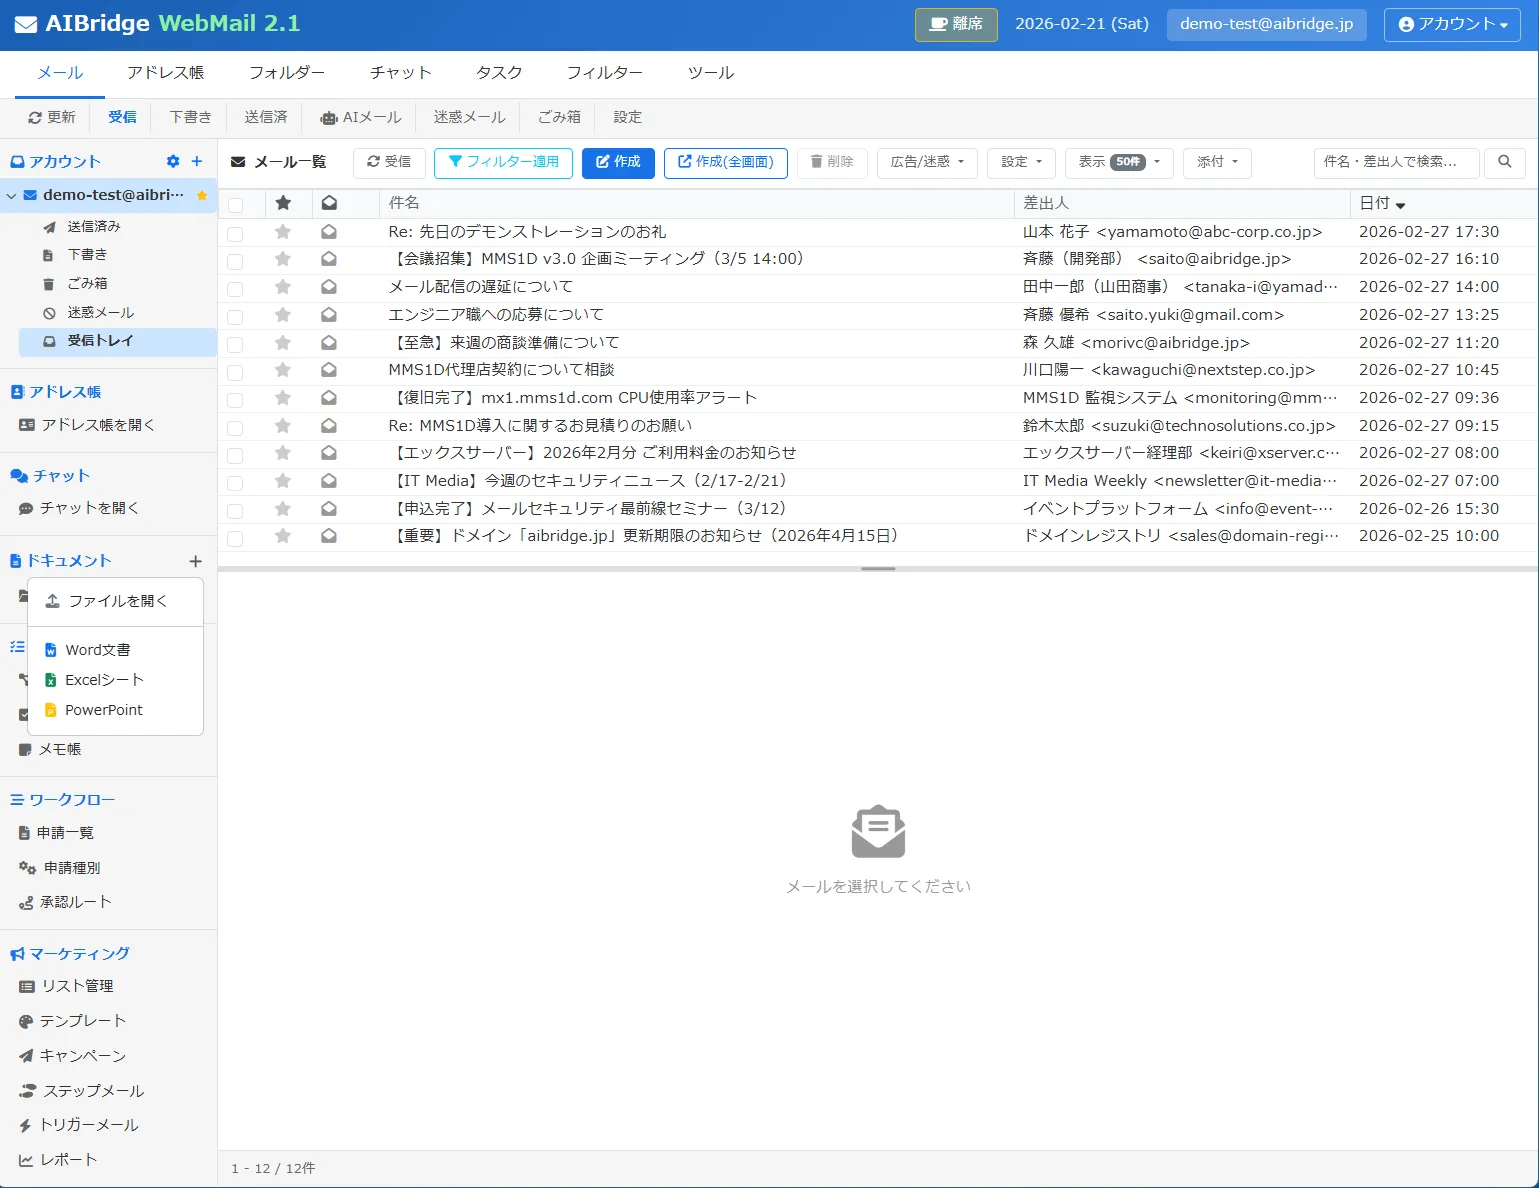
Task: Open a Word文書 document
Action: [x=96, y=649]
